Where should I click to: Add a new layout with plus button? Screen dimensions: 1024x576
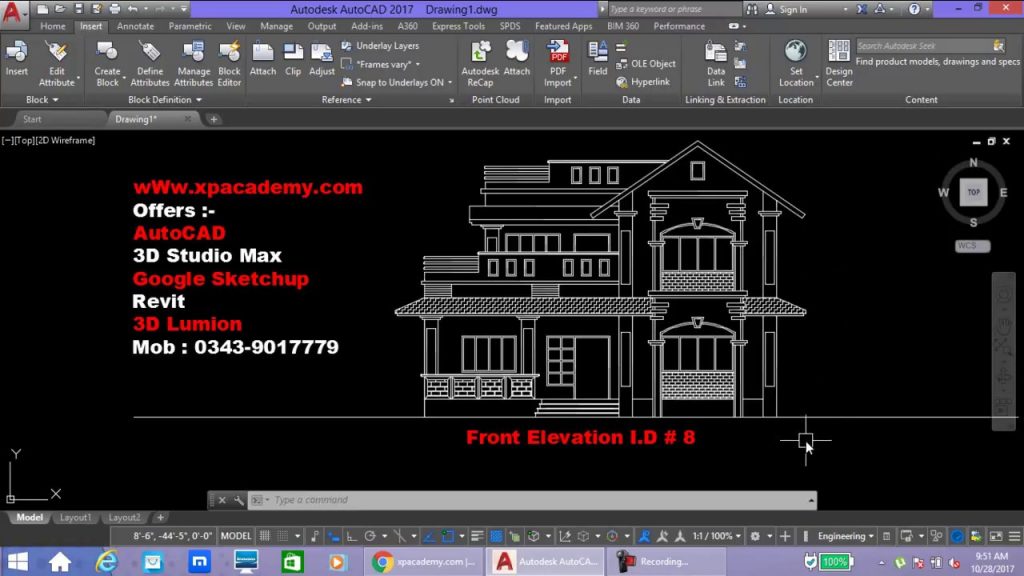tap(160, 517)
